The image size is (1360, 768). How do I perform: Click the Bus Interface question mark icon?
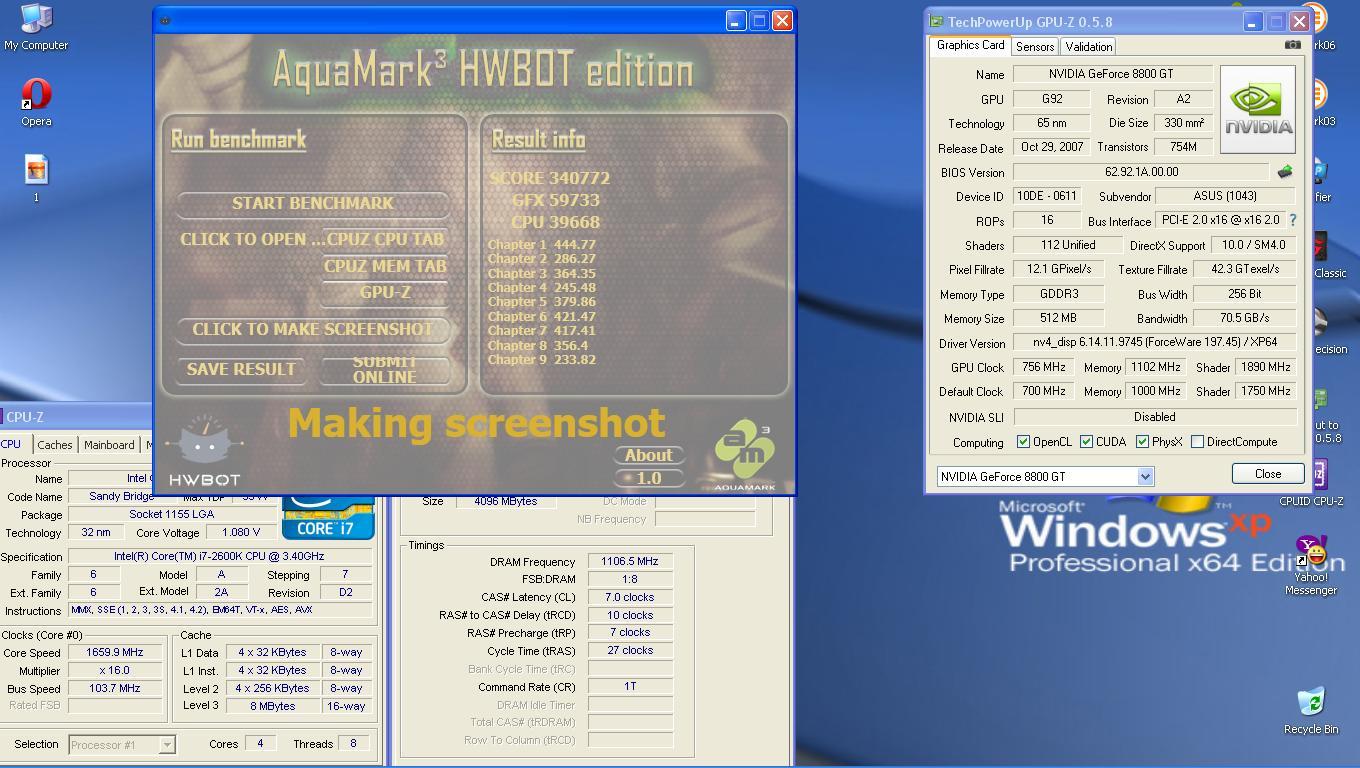[1292, 220]
